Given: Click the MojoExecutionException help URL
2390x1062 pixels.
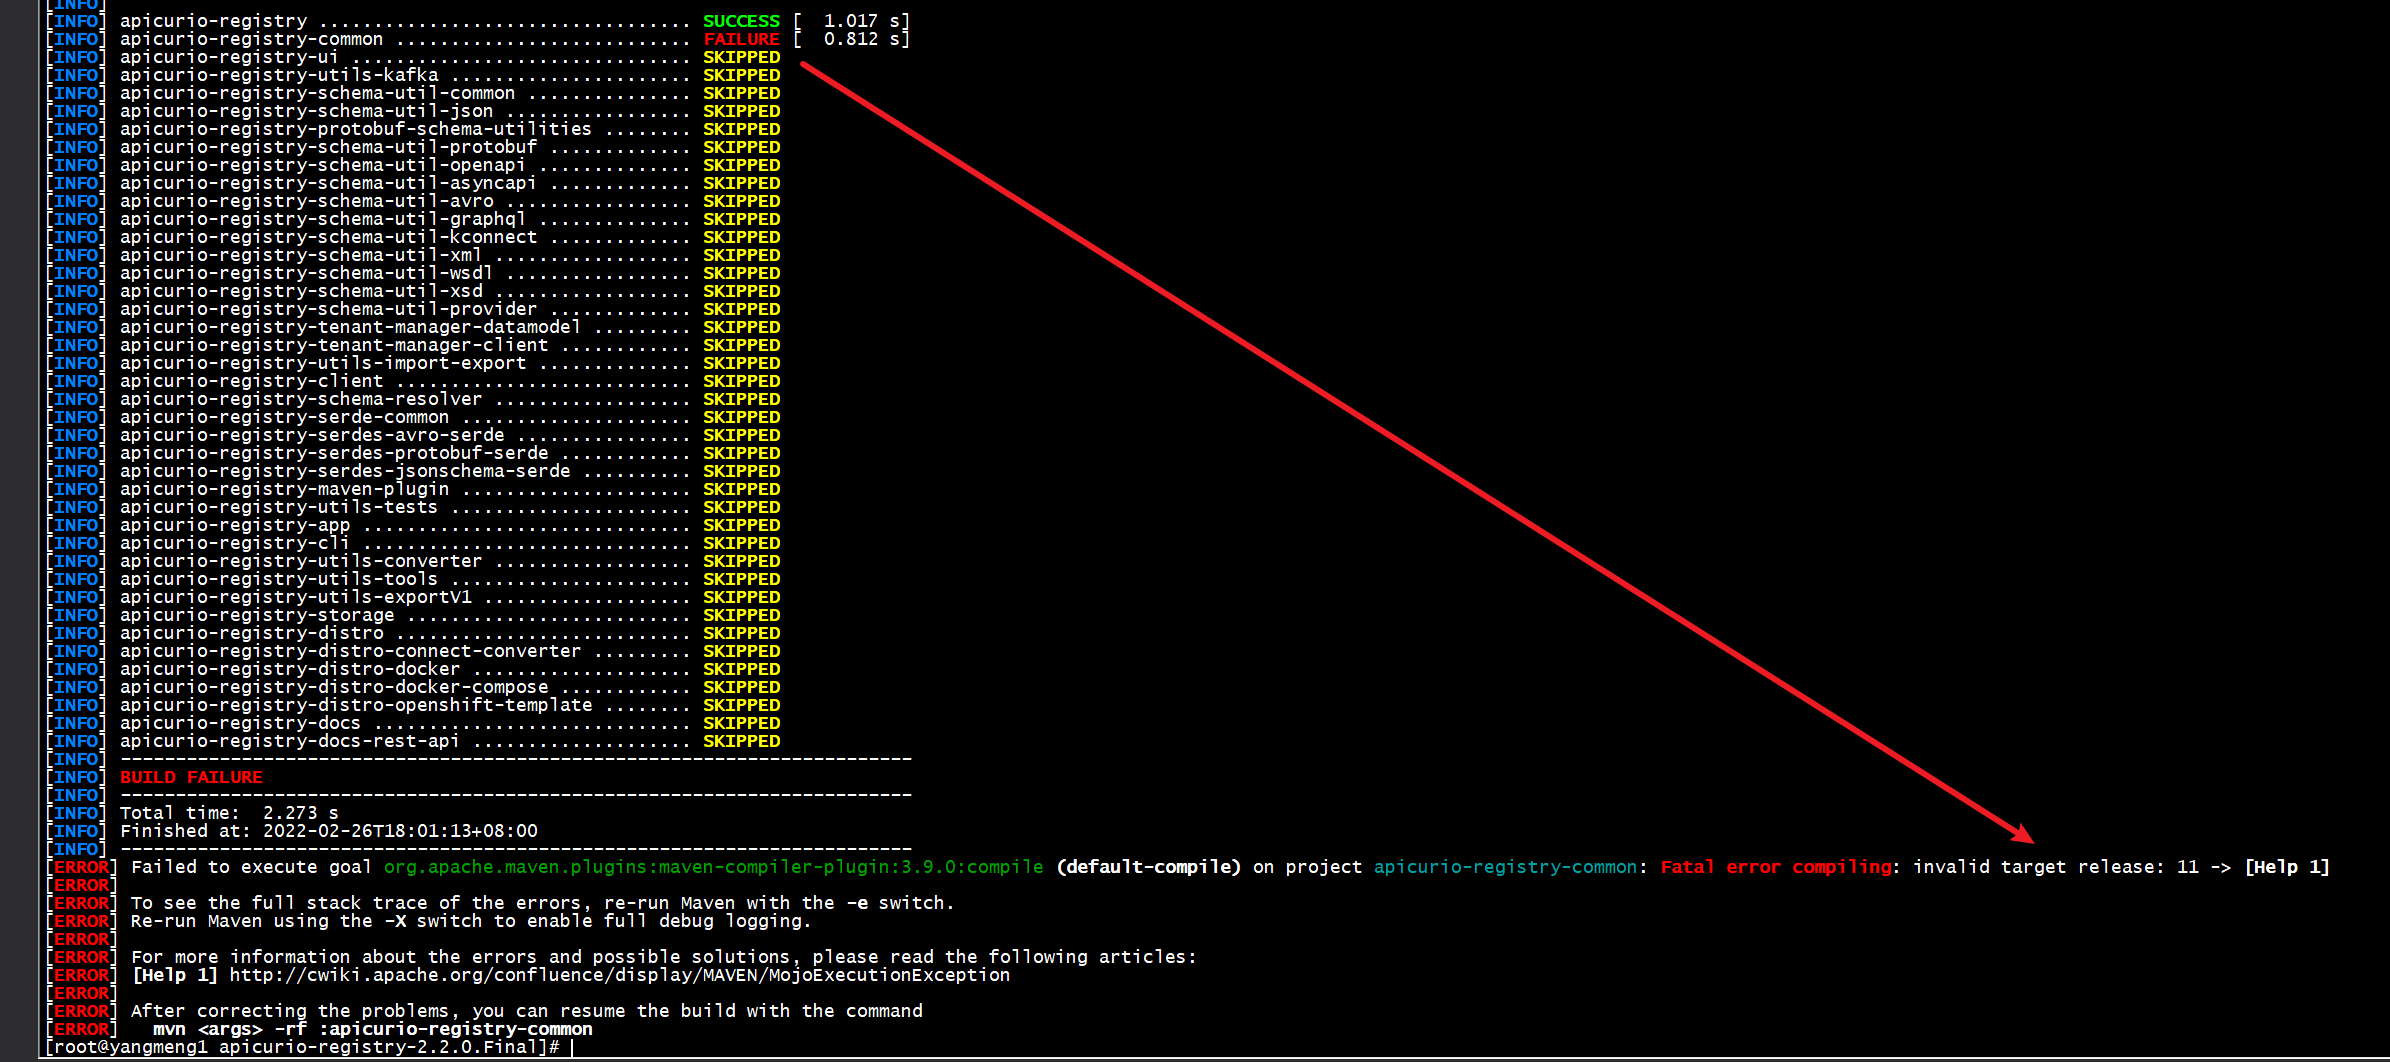Looking at the screenshot, I should pyautogui.click(x=620, y=975).
